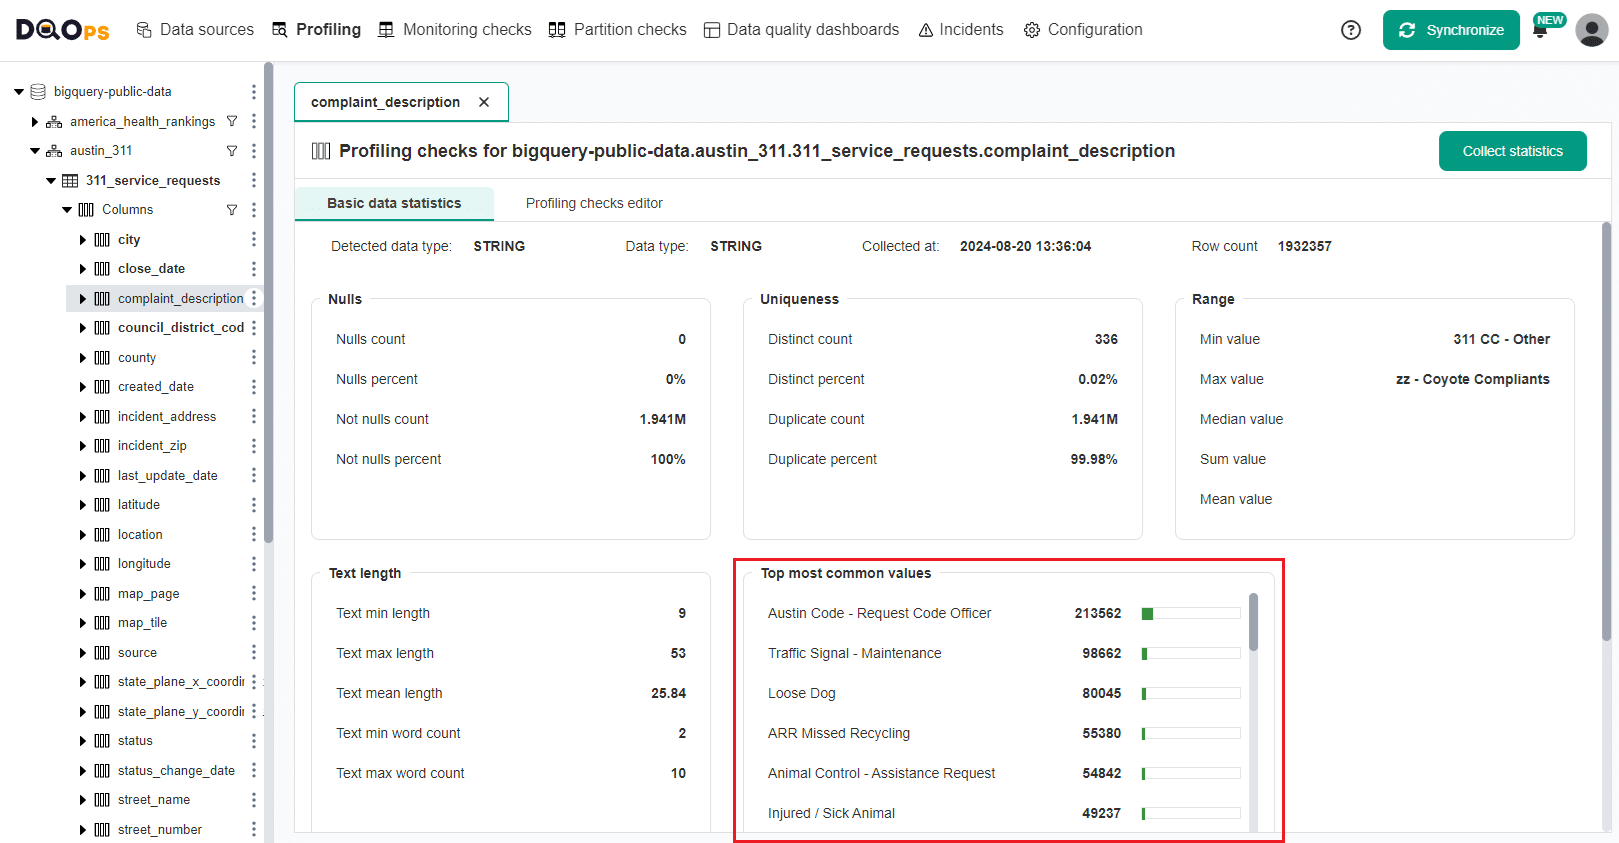Open the Data sources menu
The width and height of the screenshot is (1619, 843).
(x=195, y=30)
